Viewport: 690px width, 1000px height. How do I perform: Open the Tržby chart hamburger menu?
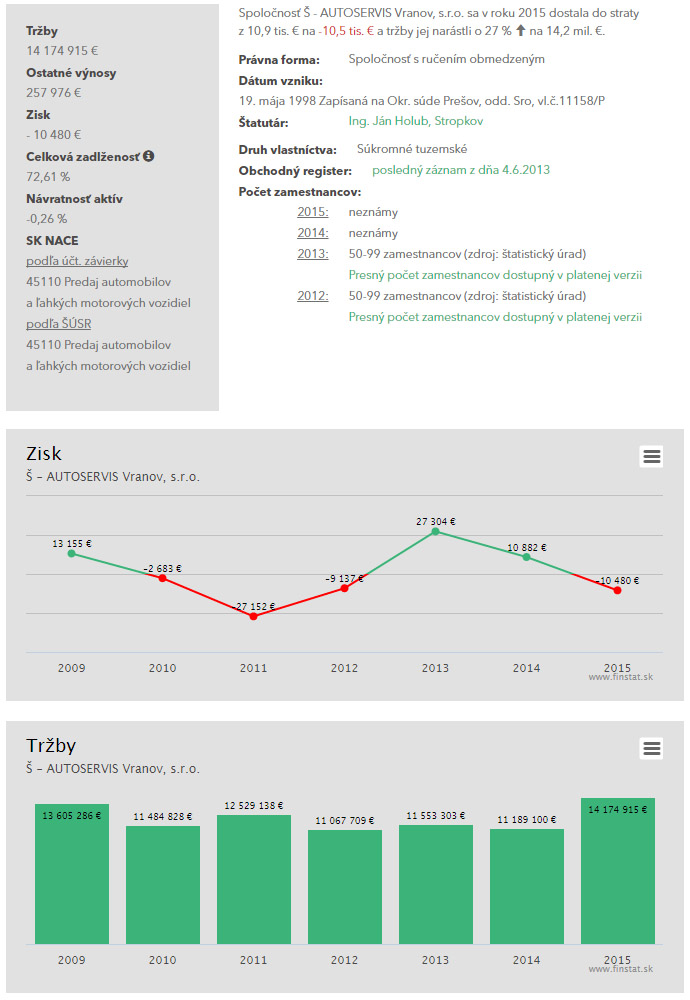click(651, 748)
